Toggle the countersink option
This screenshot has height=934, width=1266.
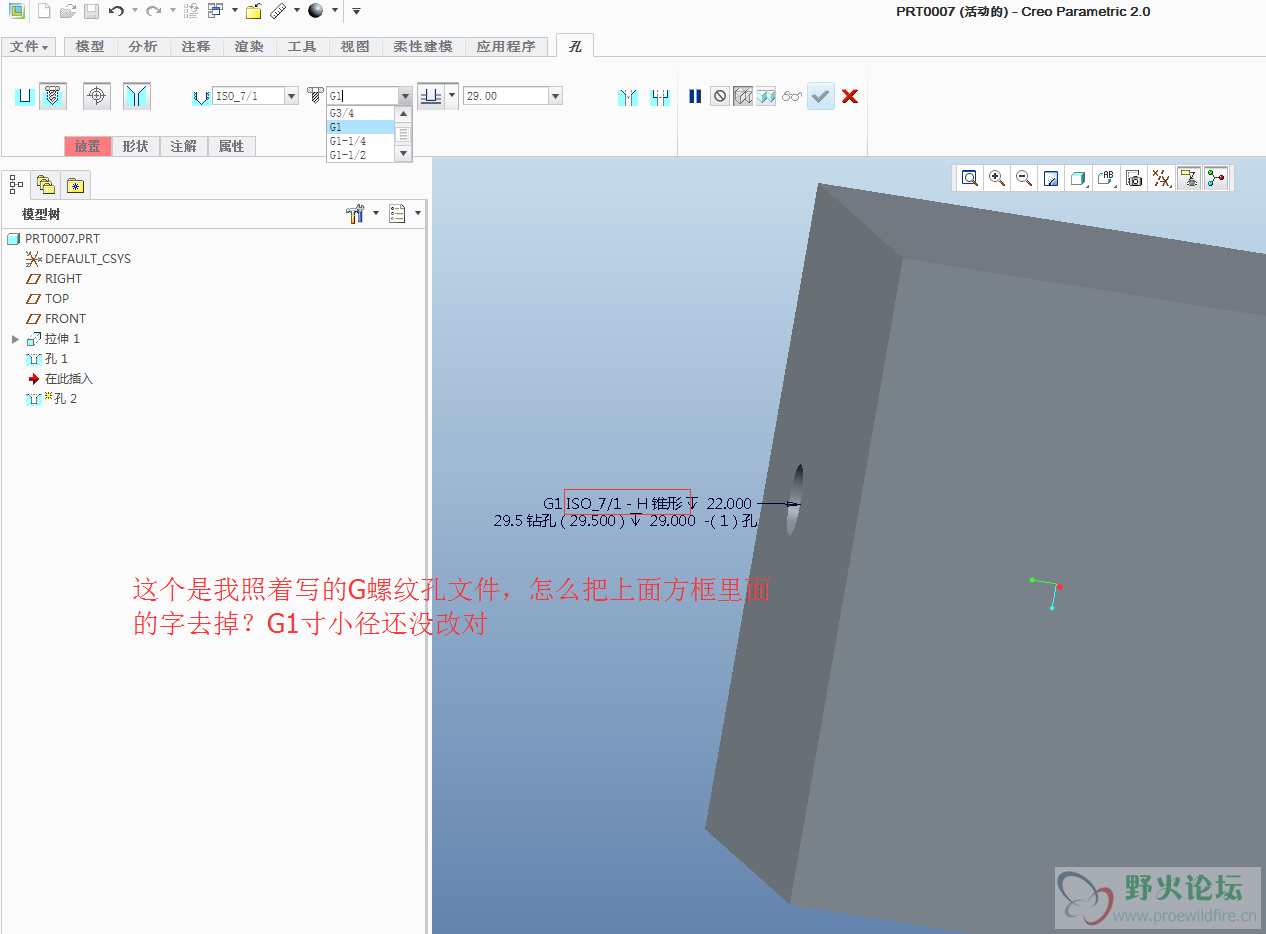[x=628, y=97]
